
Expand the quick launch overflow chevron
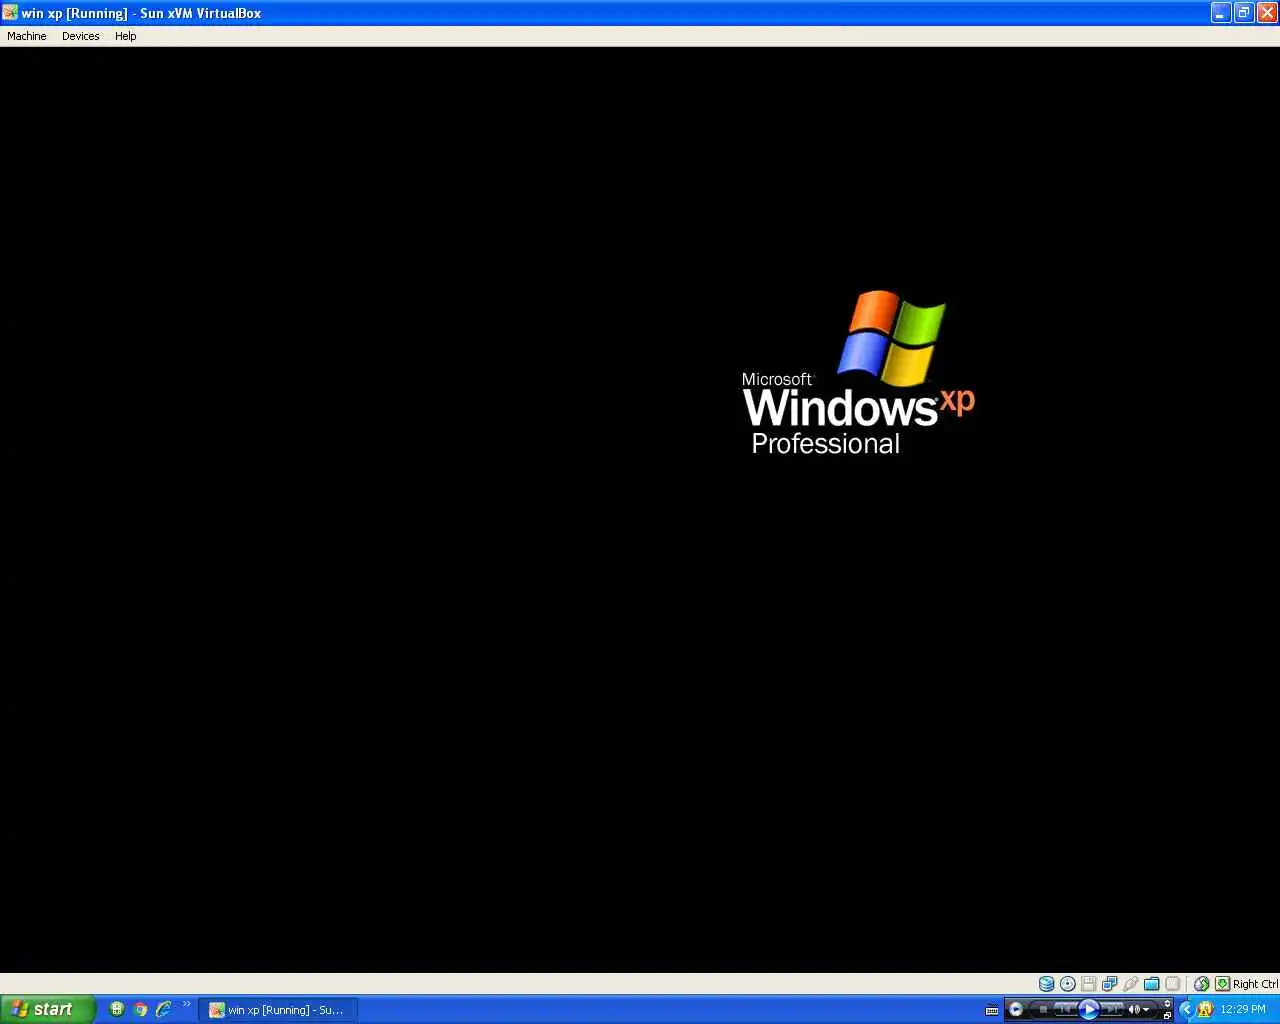[186, 1004]
